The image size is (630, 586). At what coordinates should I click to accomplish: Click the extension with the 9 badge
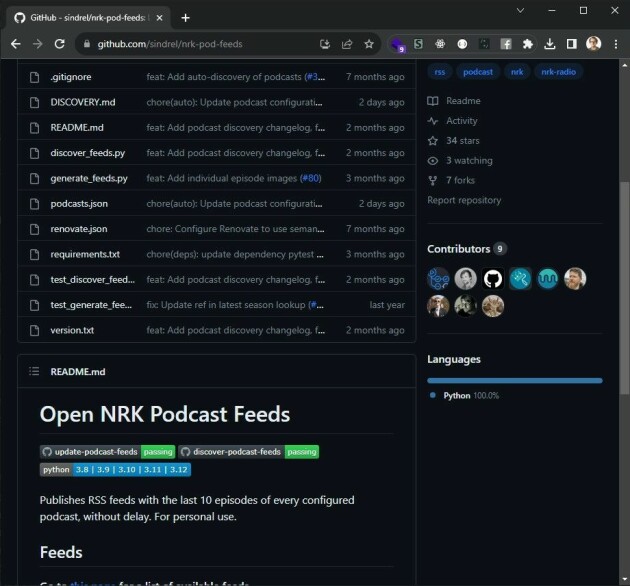tap(397, 45)
